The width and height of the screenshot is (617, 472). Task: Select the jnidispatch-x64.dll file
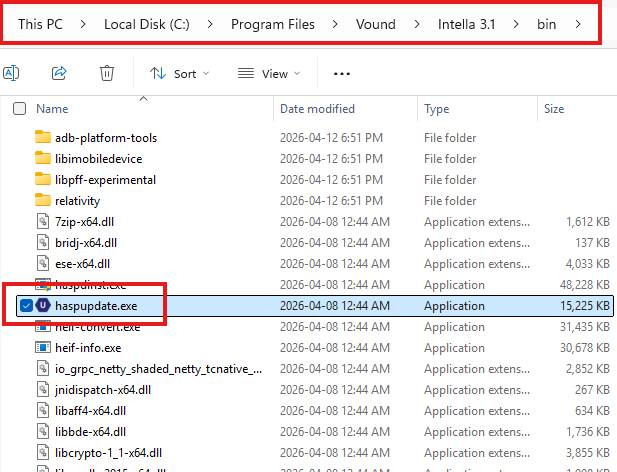[103, 389]
